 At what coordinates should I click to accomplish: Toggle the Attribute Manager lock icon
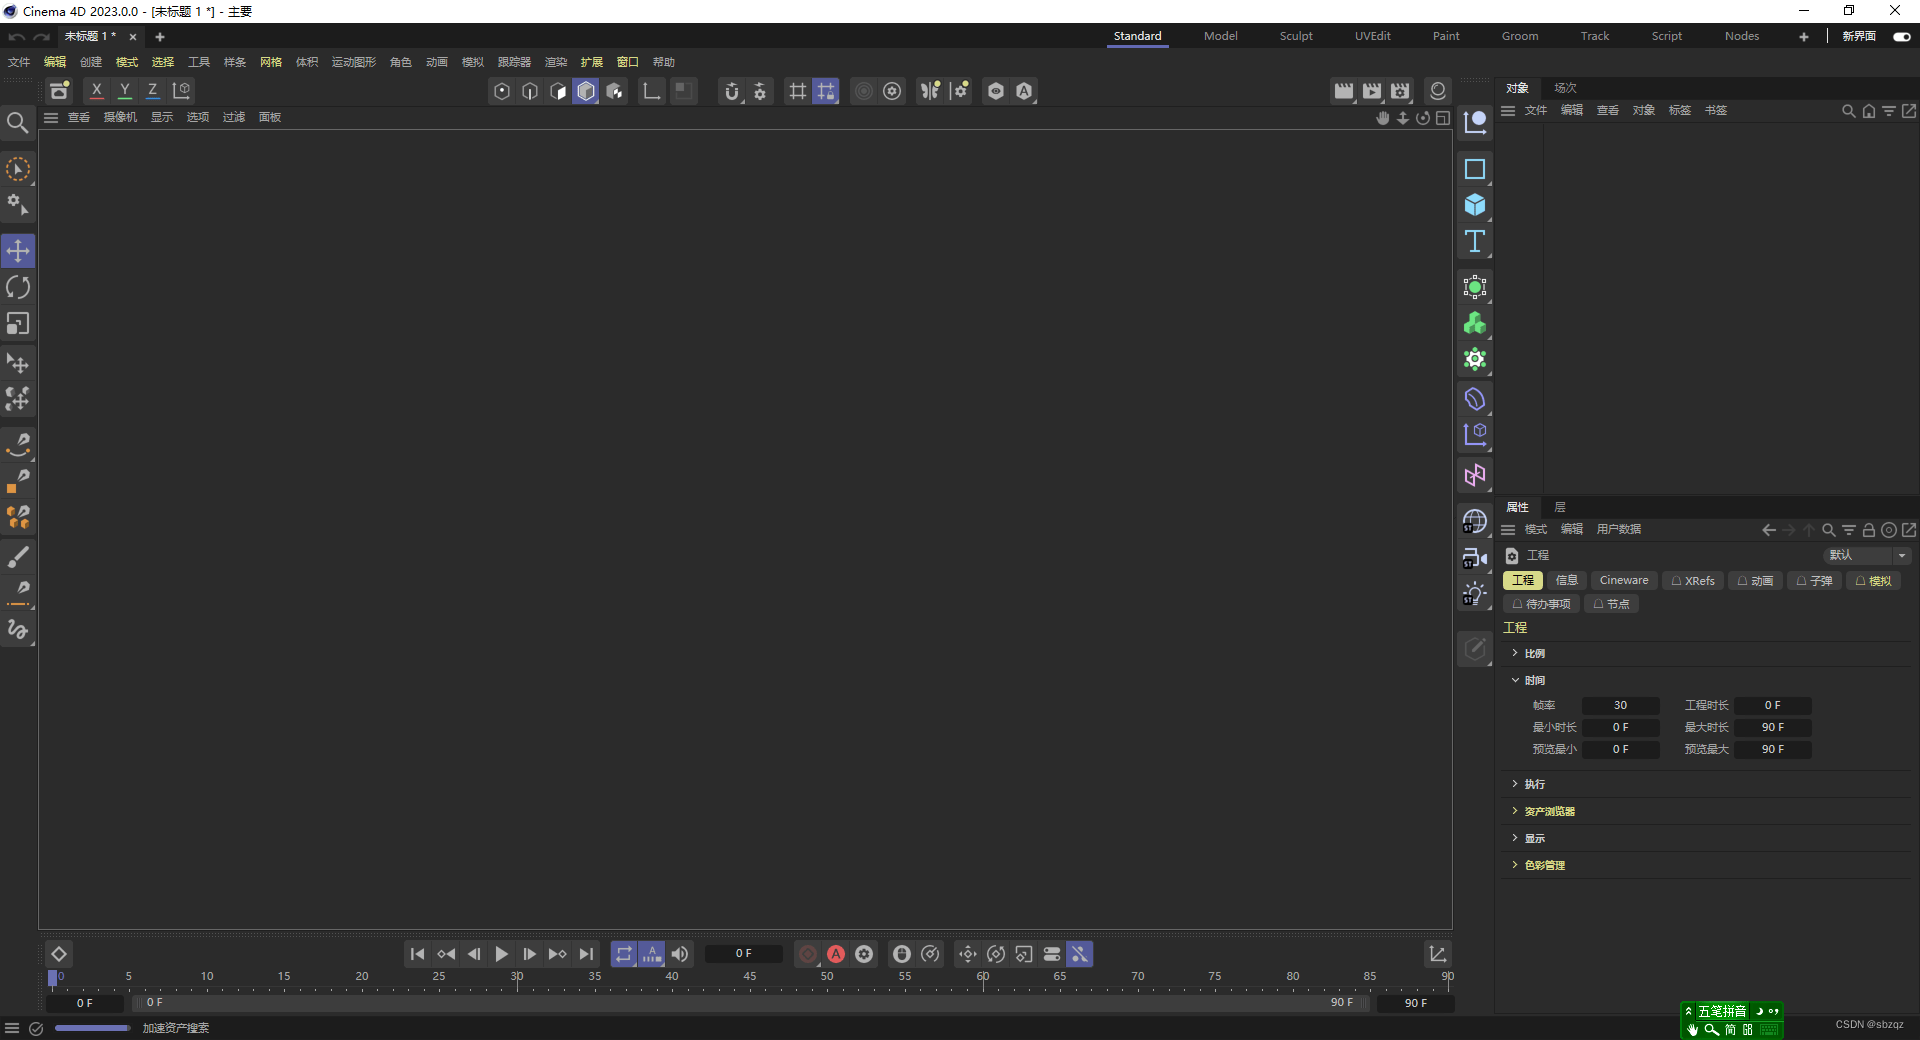pos(1869,530)
